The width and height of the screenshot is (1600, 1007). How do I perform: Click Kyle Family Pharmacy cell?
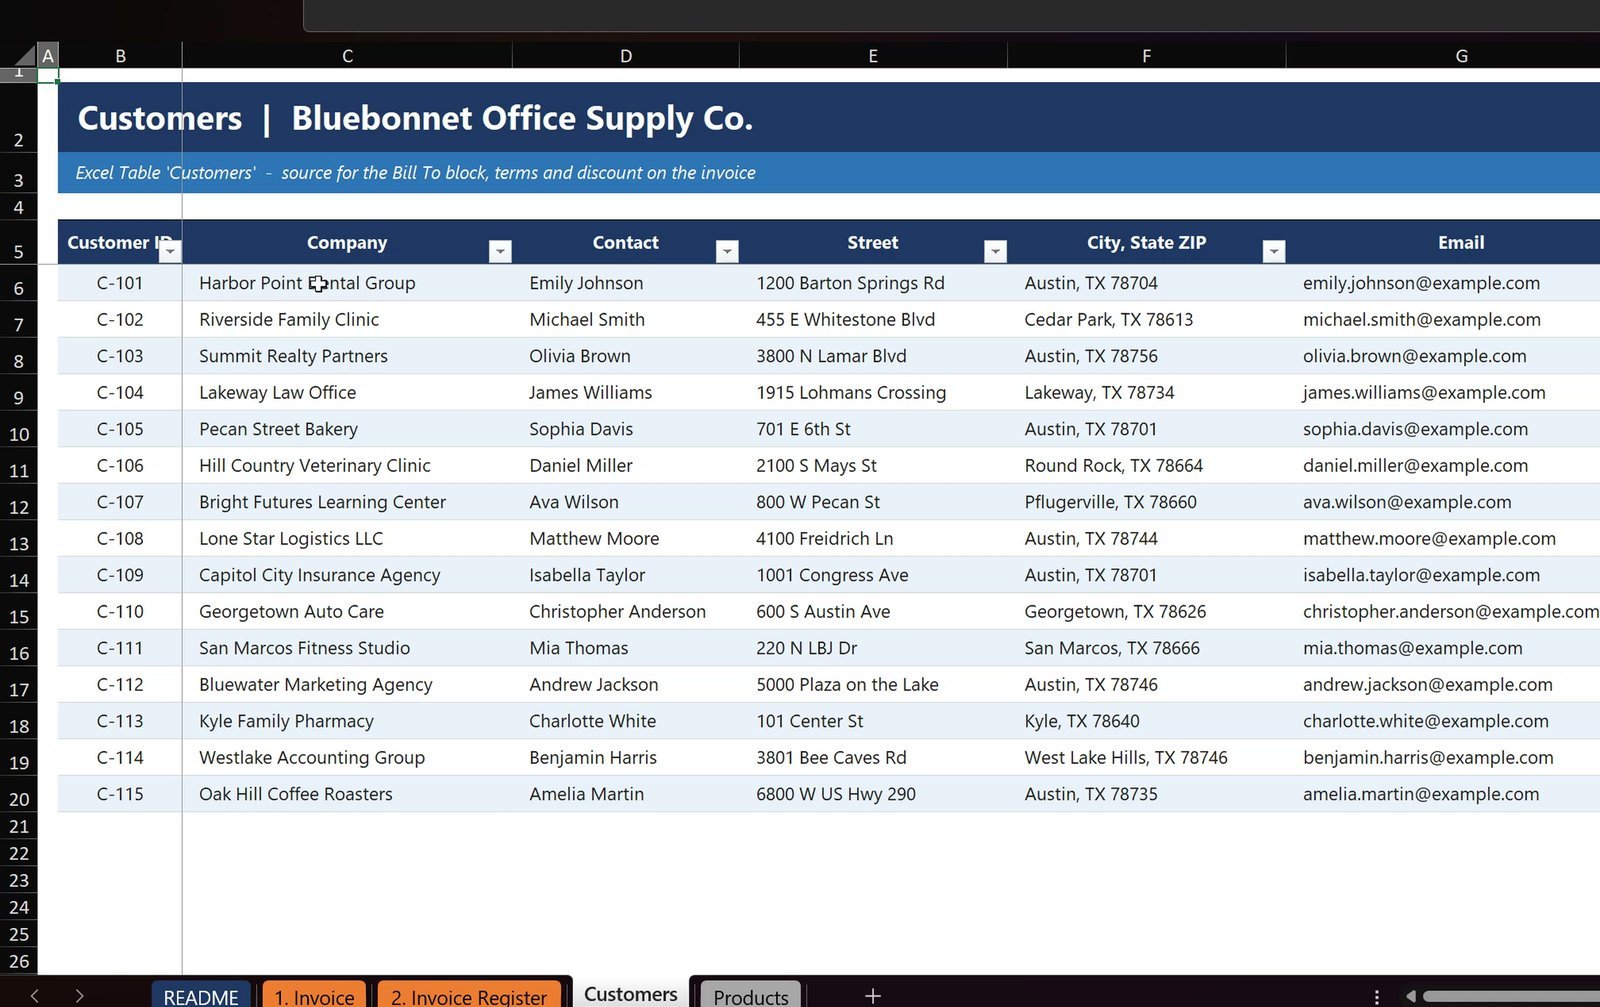click(x=347, y=721)
